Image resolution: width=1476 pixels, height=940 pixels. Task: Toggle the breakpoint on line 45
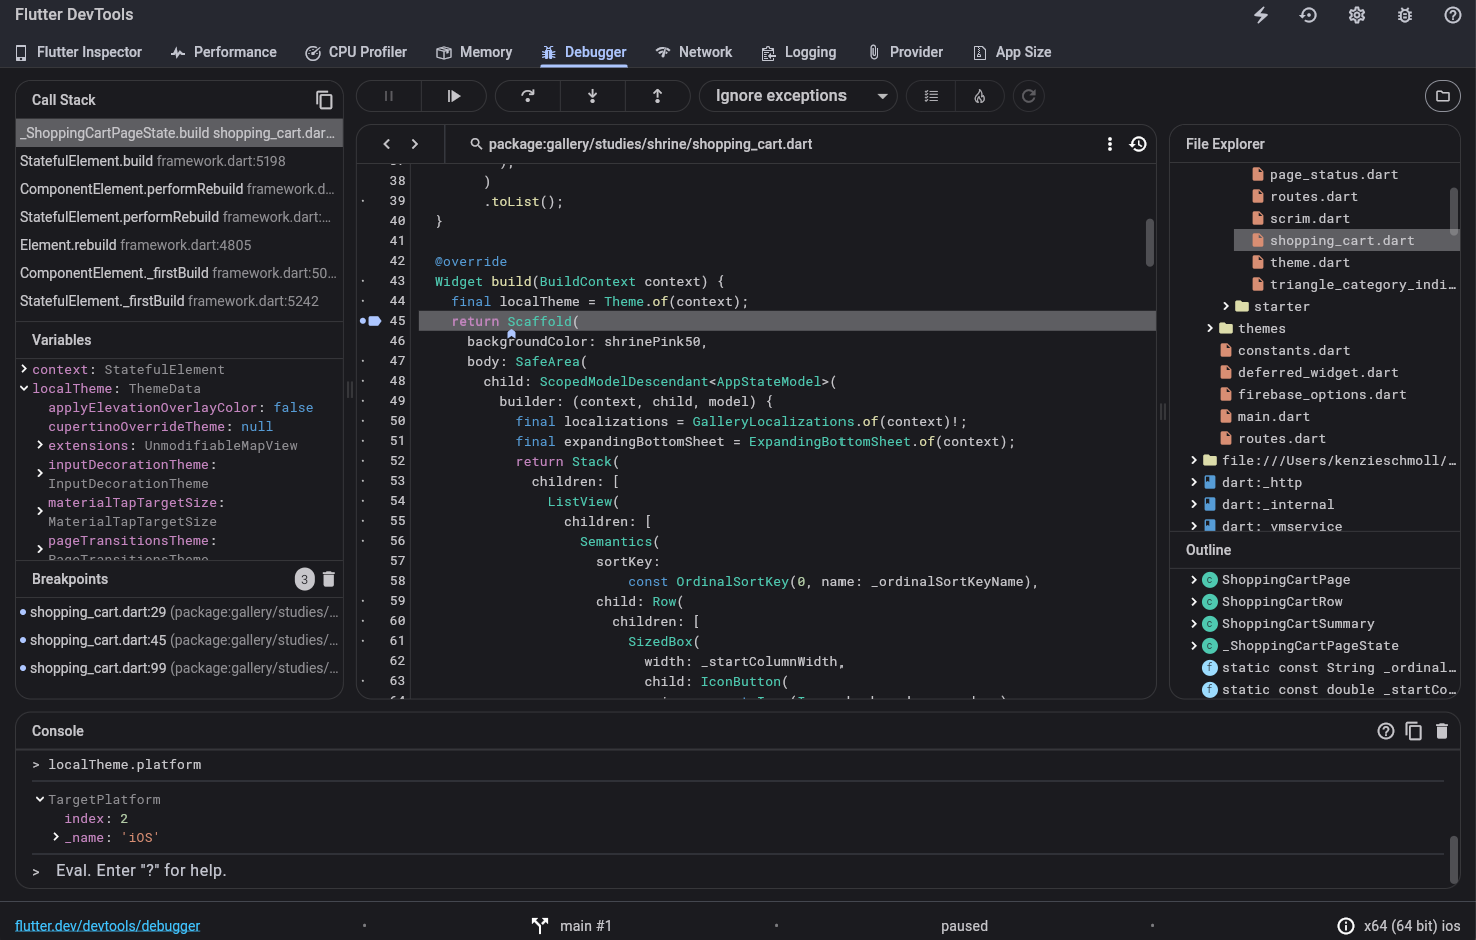click(363, 321)
